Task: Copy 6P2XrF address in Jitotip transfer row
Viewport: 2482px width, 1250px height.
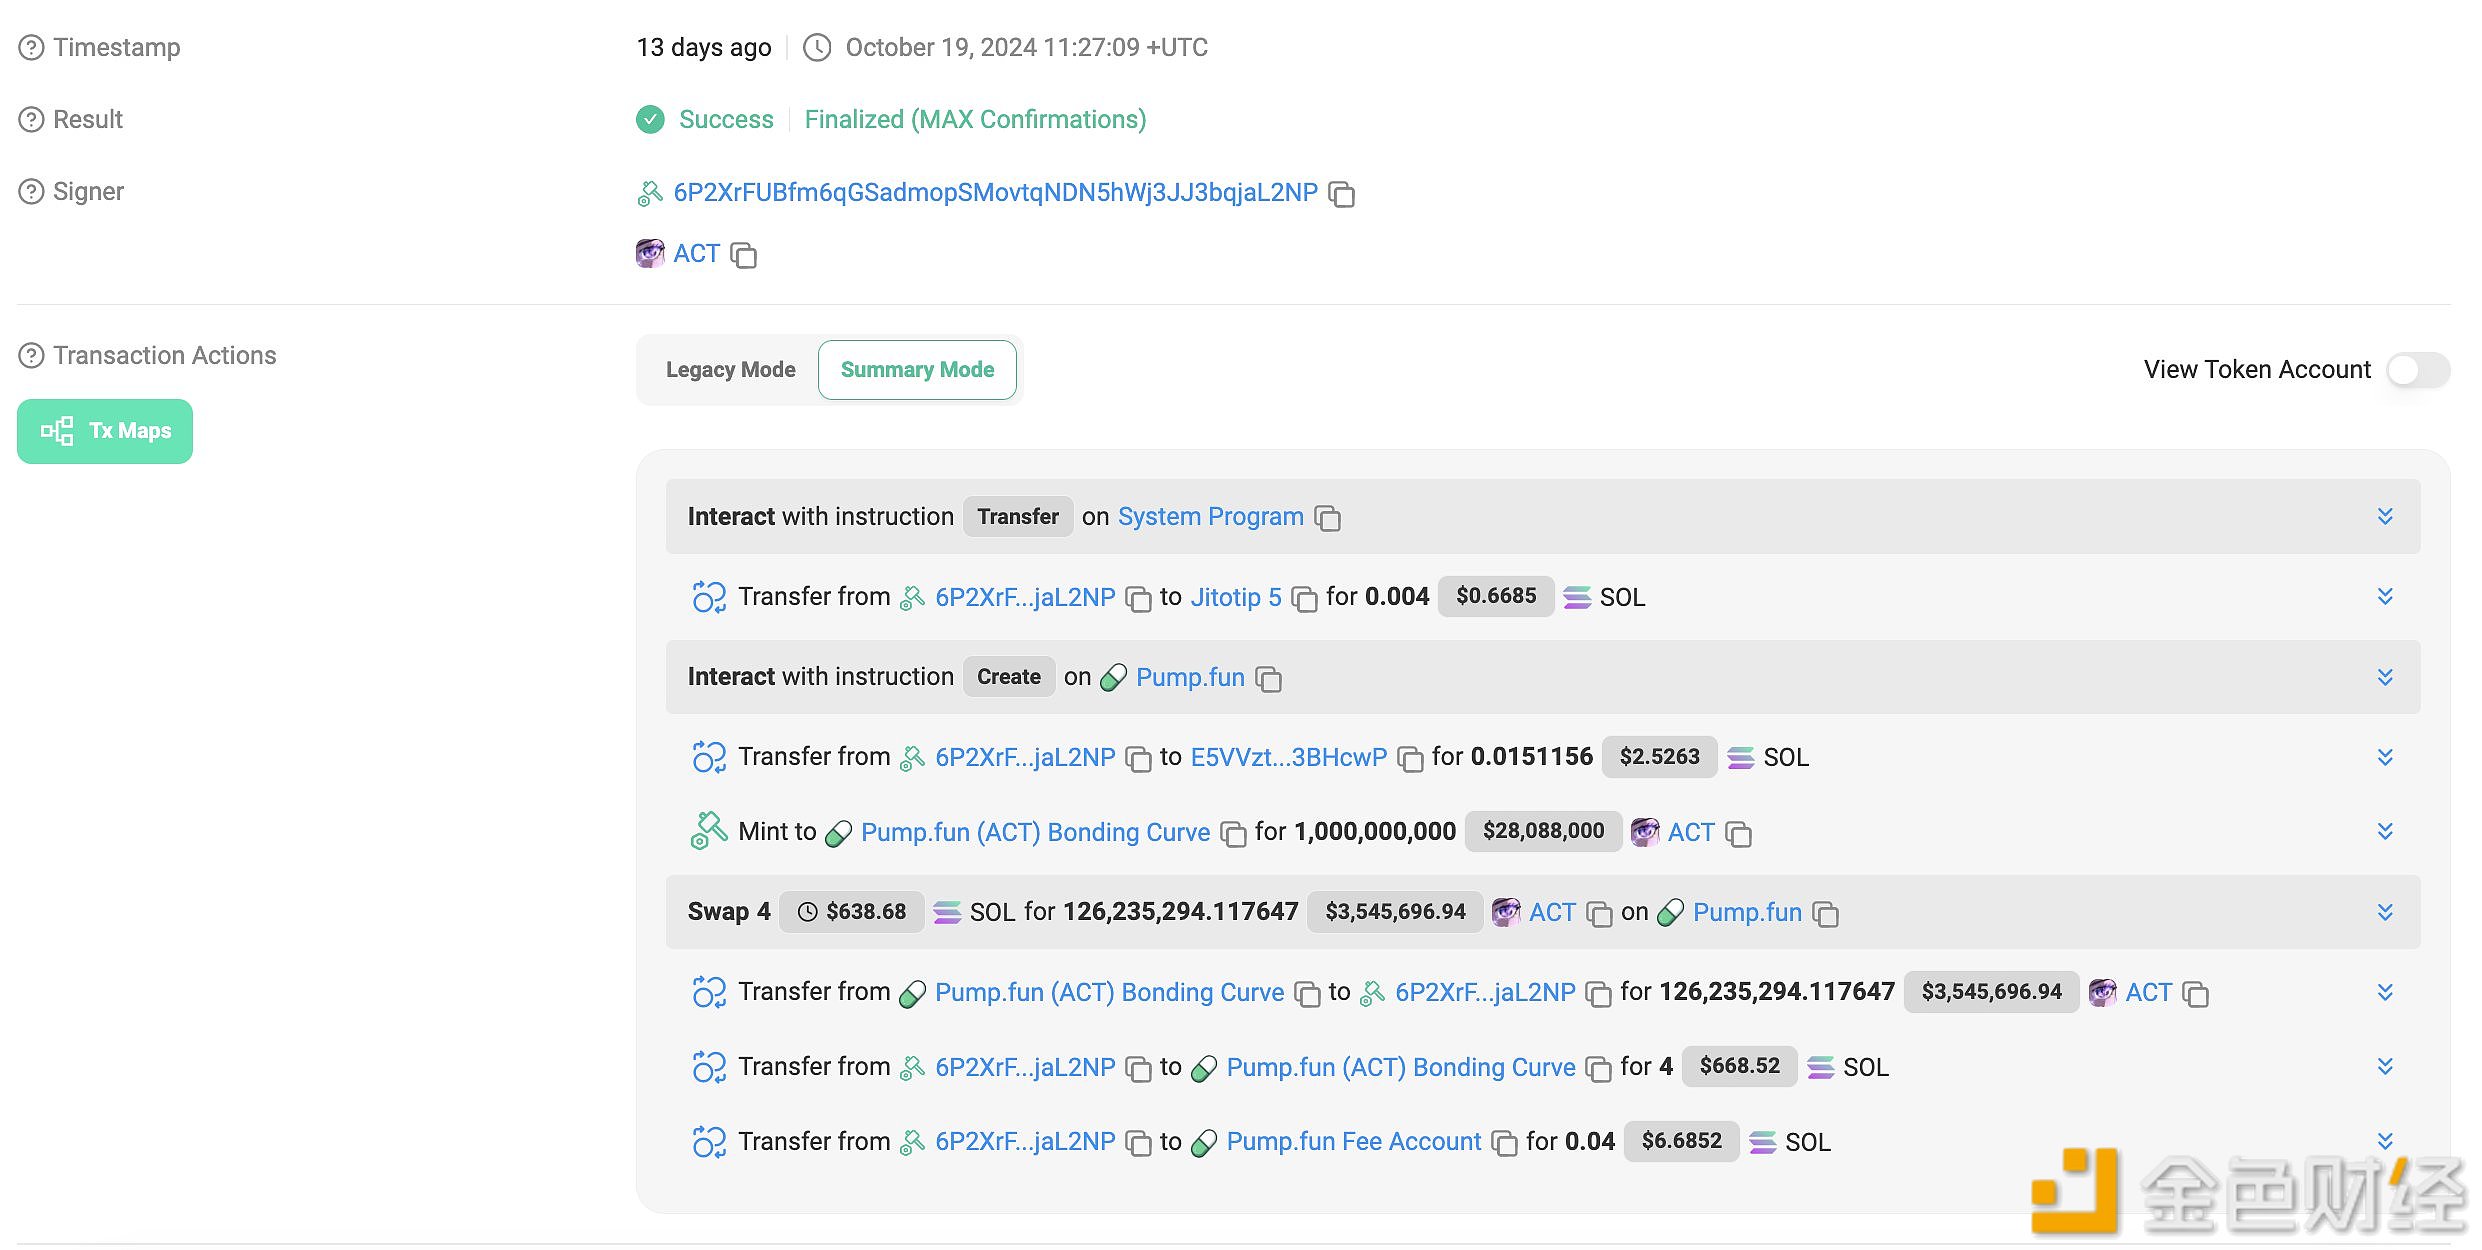Action: (1138, 598)
